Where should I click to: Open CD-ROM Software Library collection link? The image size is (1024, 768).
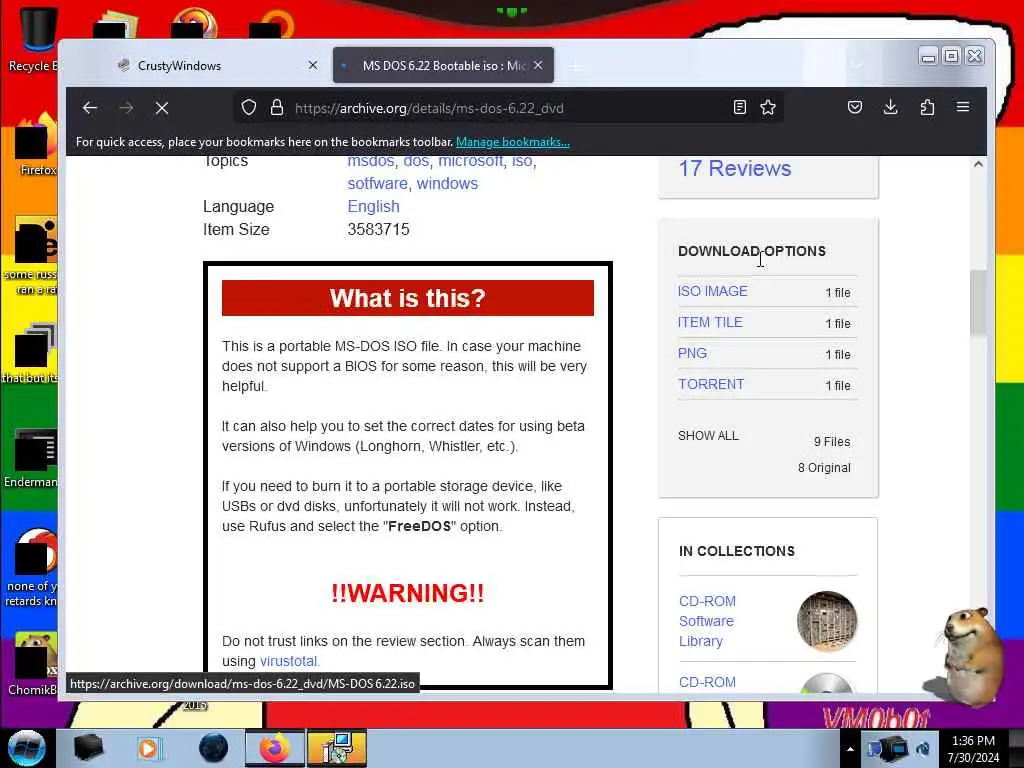707,621
